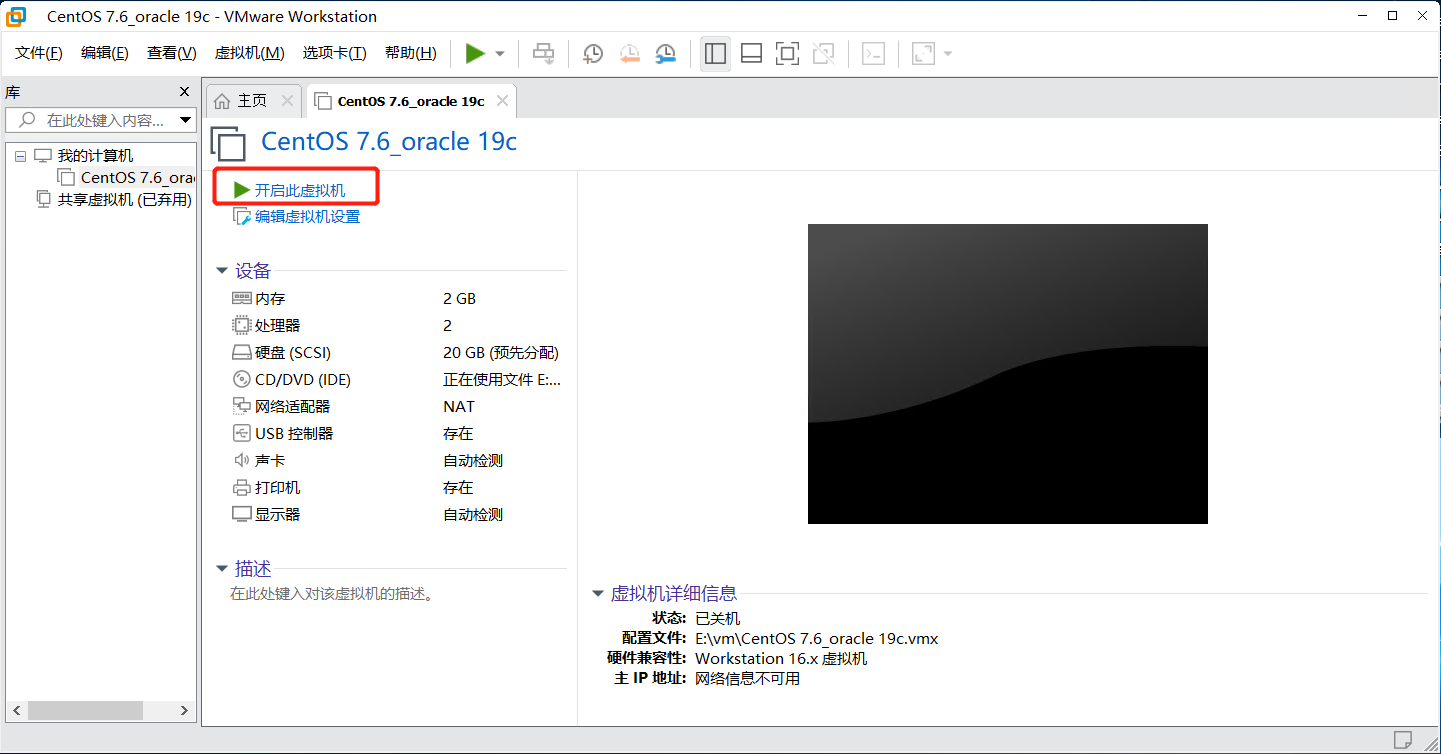Click the black VM screen thumbnail
This screenshot has height=754, width=1441.
[1007, 373]
